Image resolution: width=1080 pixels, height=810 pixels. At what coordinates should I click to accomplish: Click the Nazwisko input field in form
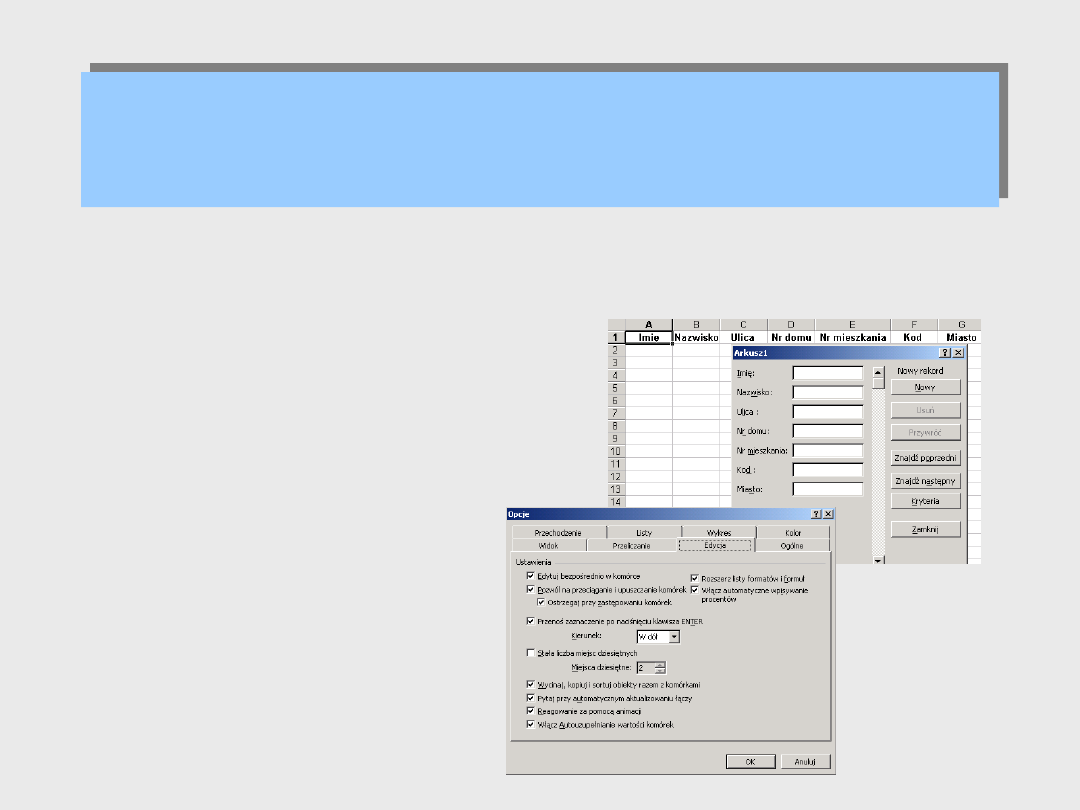[x=827, y=392]
